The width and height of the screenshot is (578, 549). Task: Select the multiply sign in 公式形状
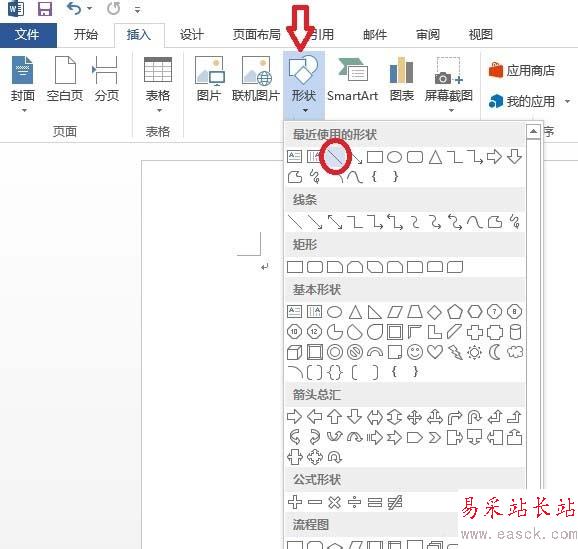[334, 502]
